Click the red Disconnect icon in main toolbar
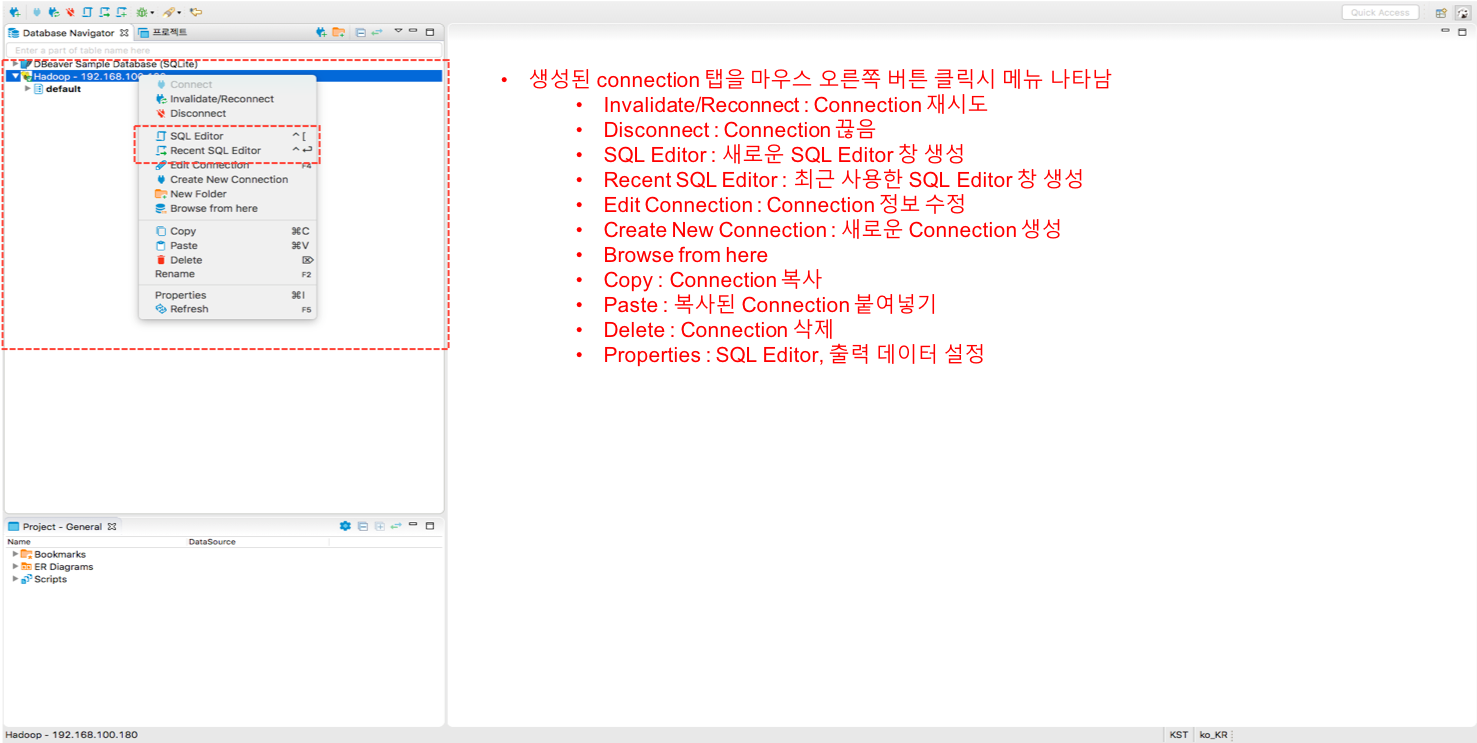This screenshot has height=743, width=1477. (x=70, y=12)
